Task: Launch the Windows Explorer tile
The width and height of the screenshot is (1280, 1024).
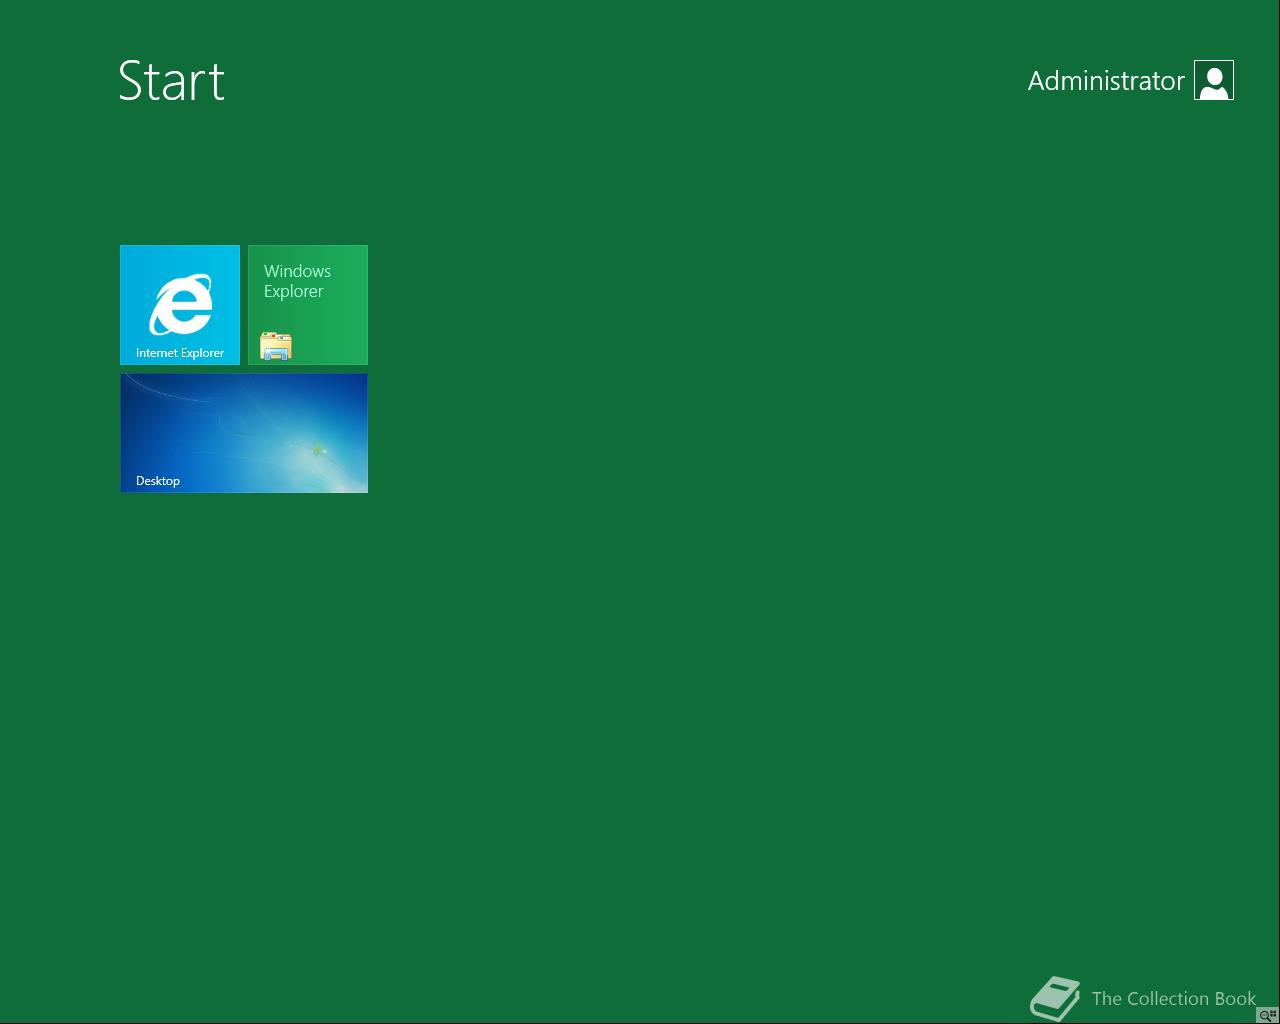Action: coord(308,305)
